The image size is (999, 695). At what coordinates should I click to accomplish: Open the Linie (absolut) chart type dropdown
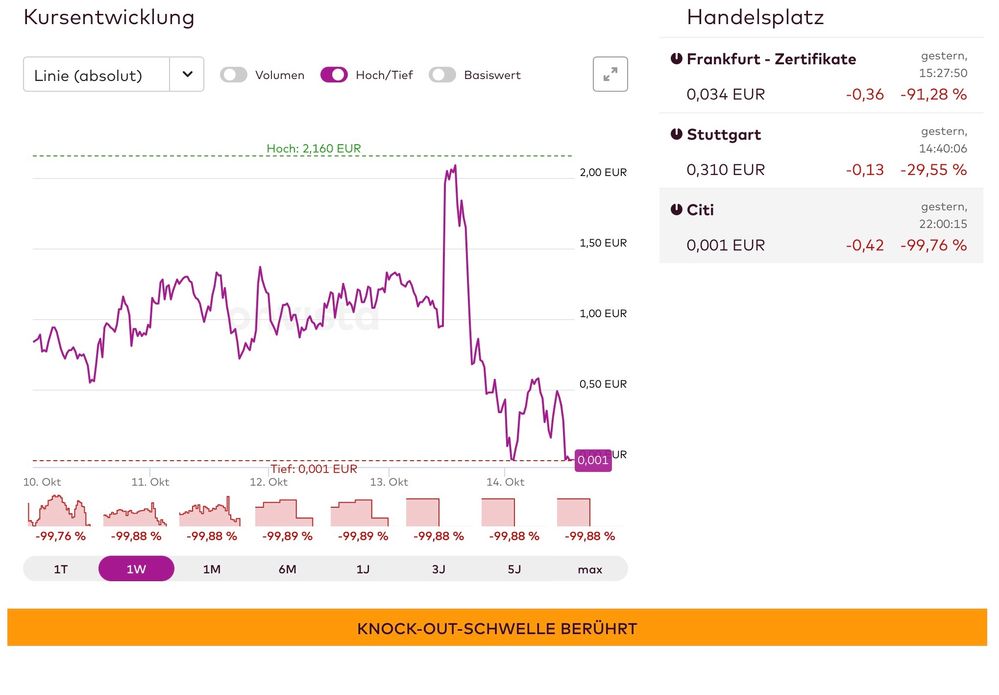[97, 75]
